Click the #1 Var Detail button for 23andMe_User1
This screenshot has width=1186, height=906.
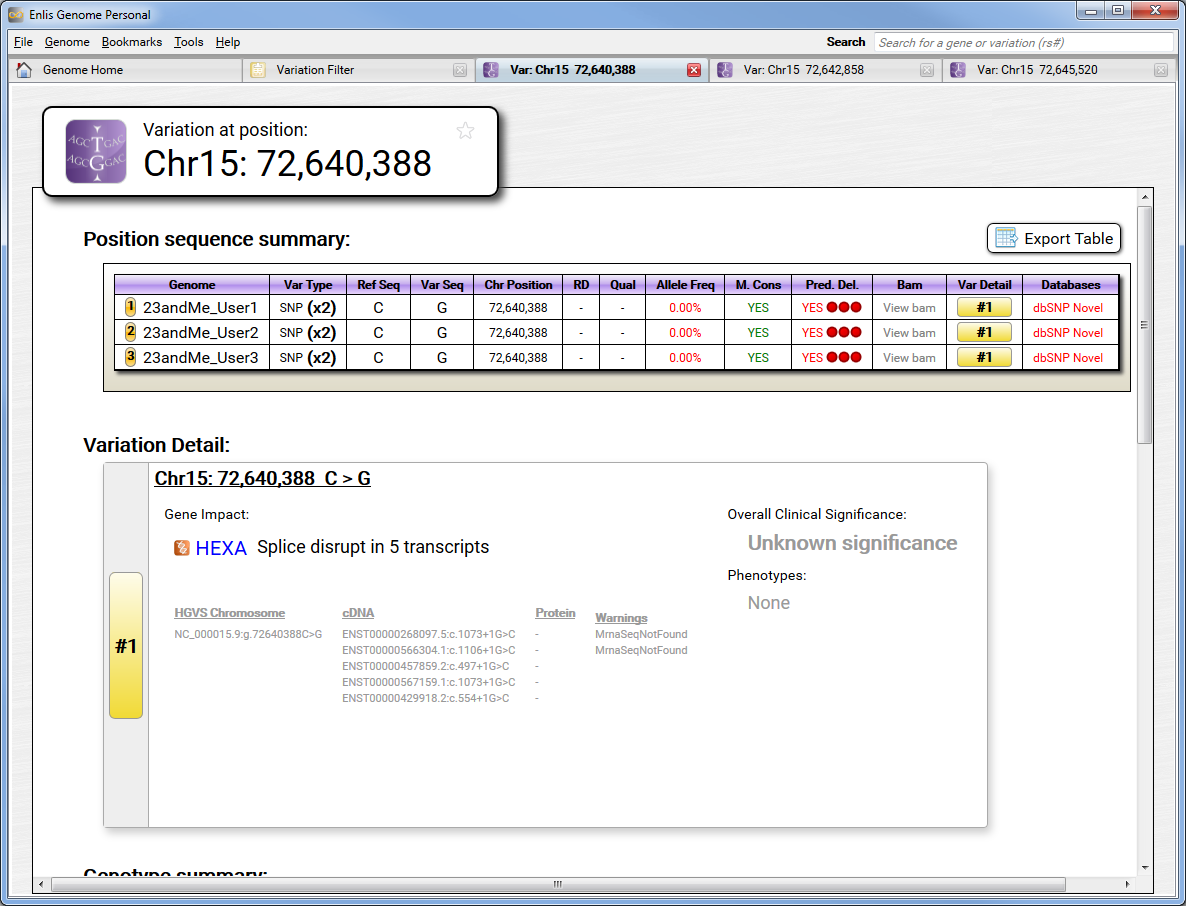click(x=984, y=308)
